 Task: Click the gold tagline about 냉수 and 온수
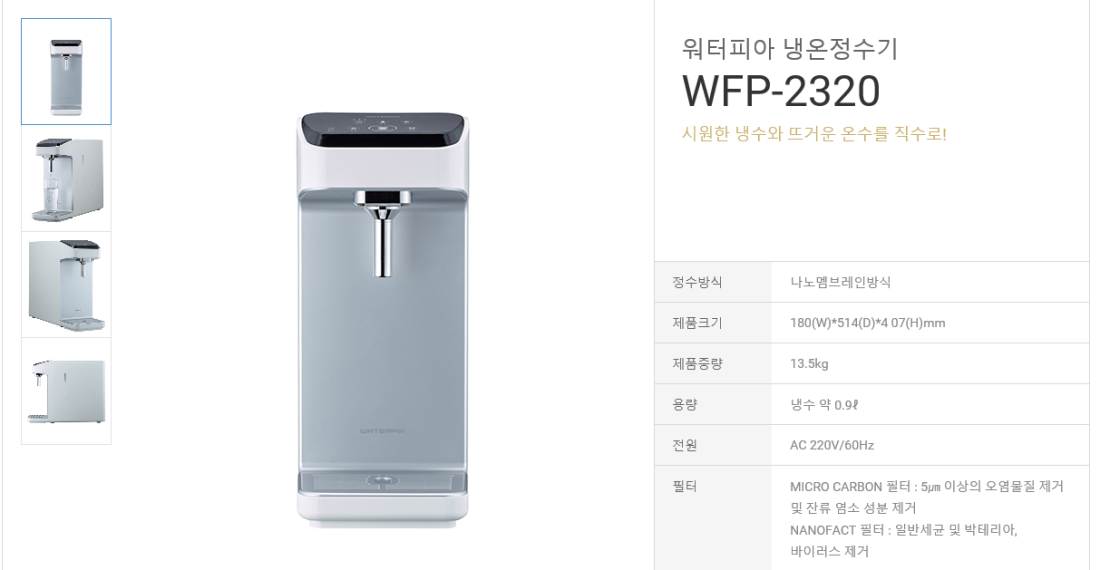pos(814,133)
